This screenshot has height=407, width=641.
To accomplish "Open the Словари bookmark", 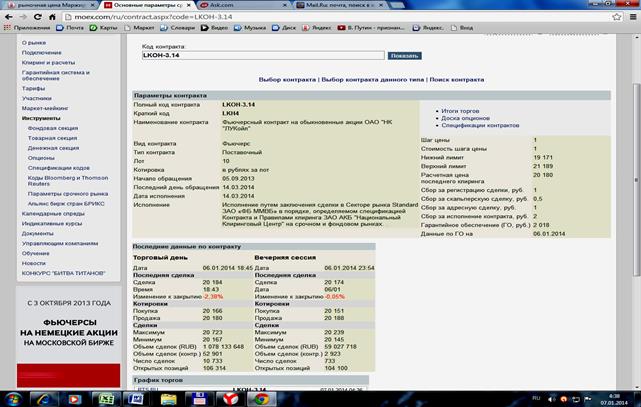I will (178, 28).
